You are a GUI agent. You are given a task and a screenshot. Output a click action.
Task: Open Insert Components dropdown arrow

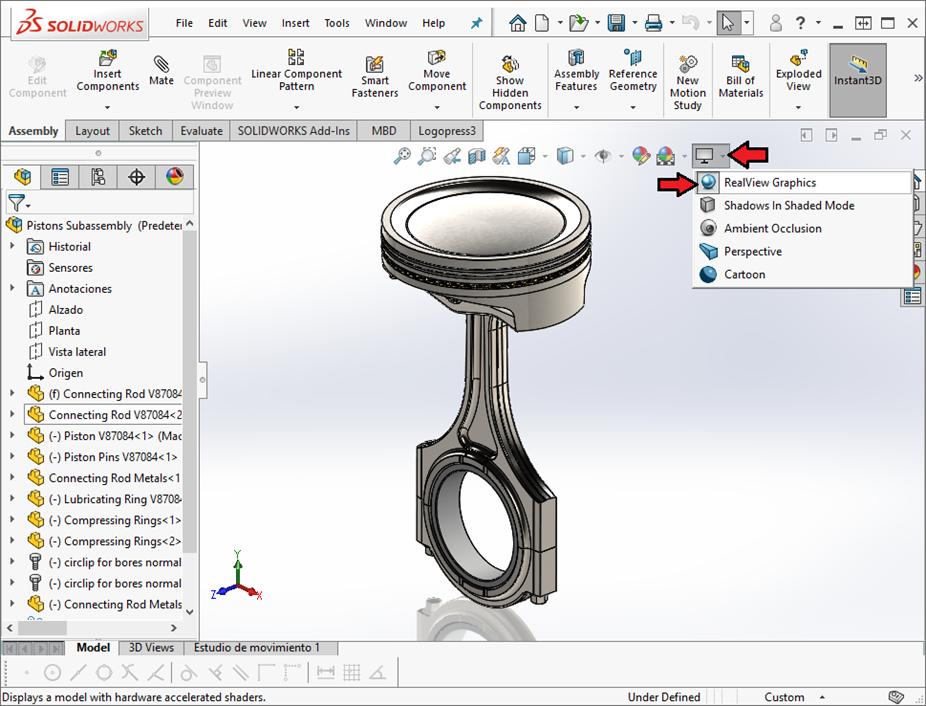point(107,108)
